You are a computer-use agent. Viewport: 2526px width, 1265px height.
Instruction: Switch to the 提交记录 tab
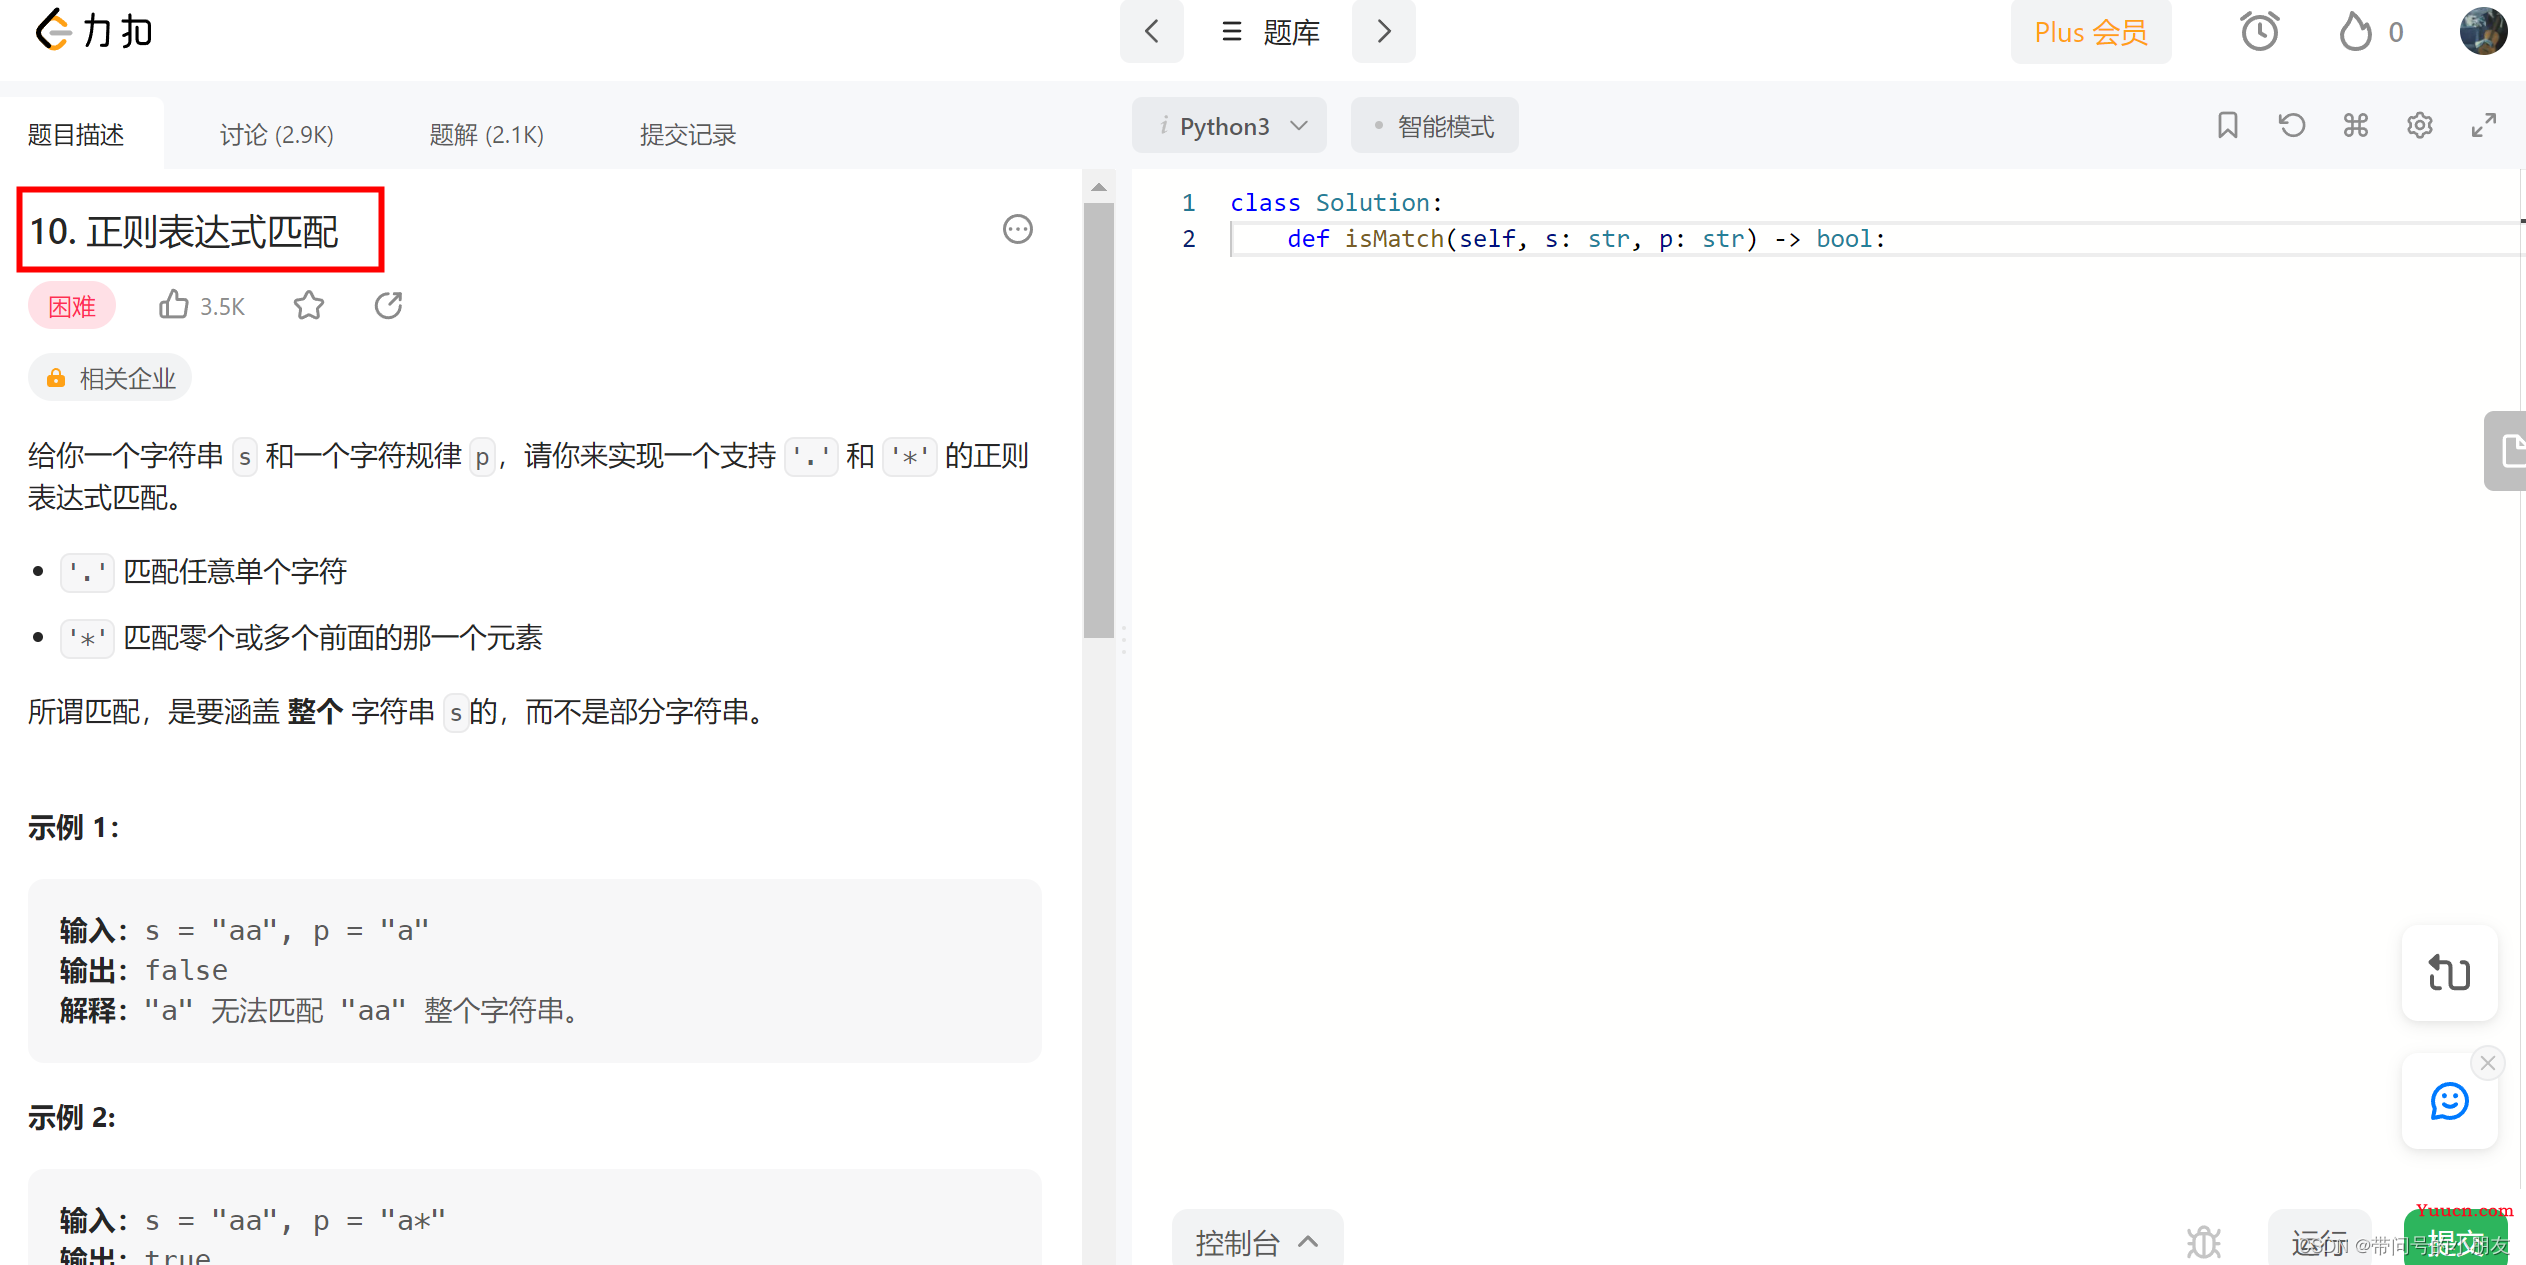pyautogui.click(x=688, y=134)
